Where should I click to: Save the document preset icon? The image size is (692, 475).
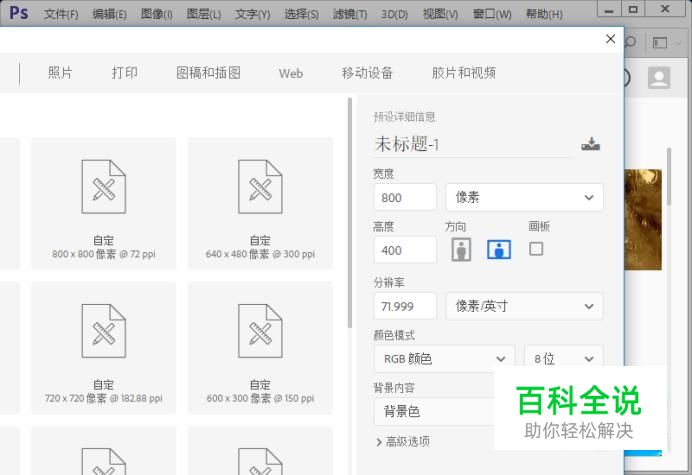(590, 144)
